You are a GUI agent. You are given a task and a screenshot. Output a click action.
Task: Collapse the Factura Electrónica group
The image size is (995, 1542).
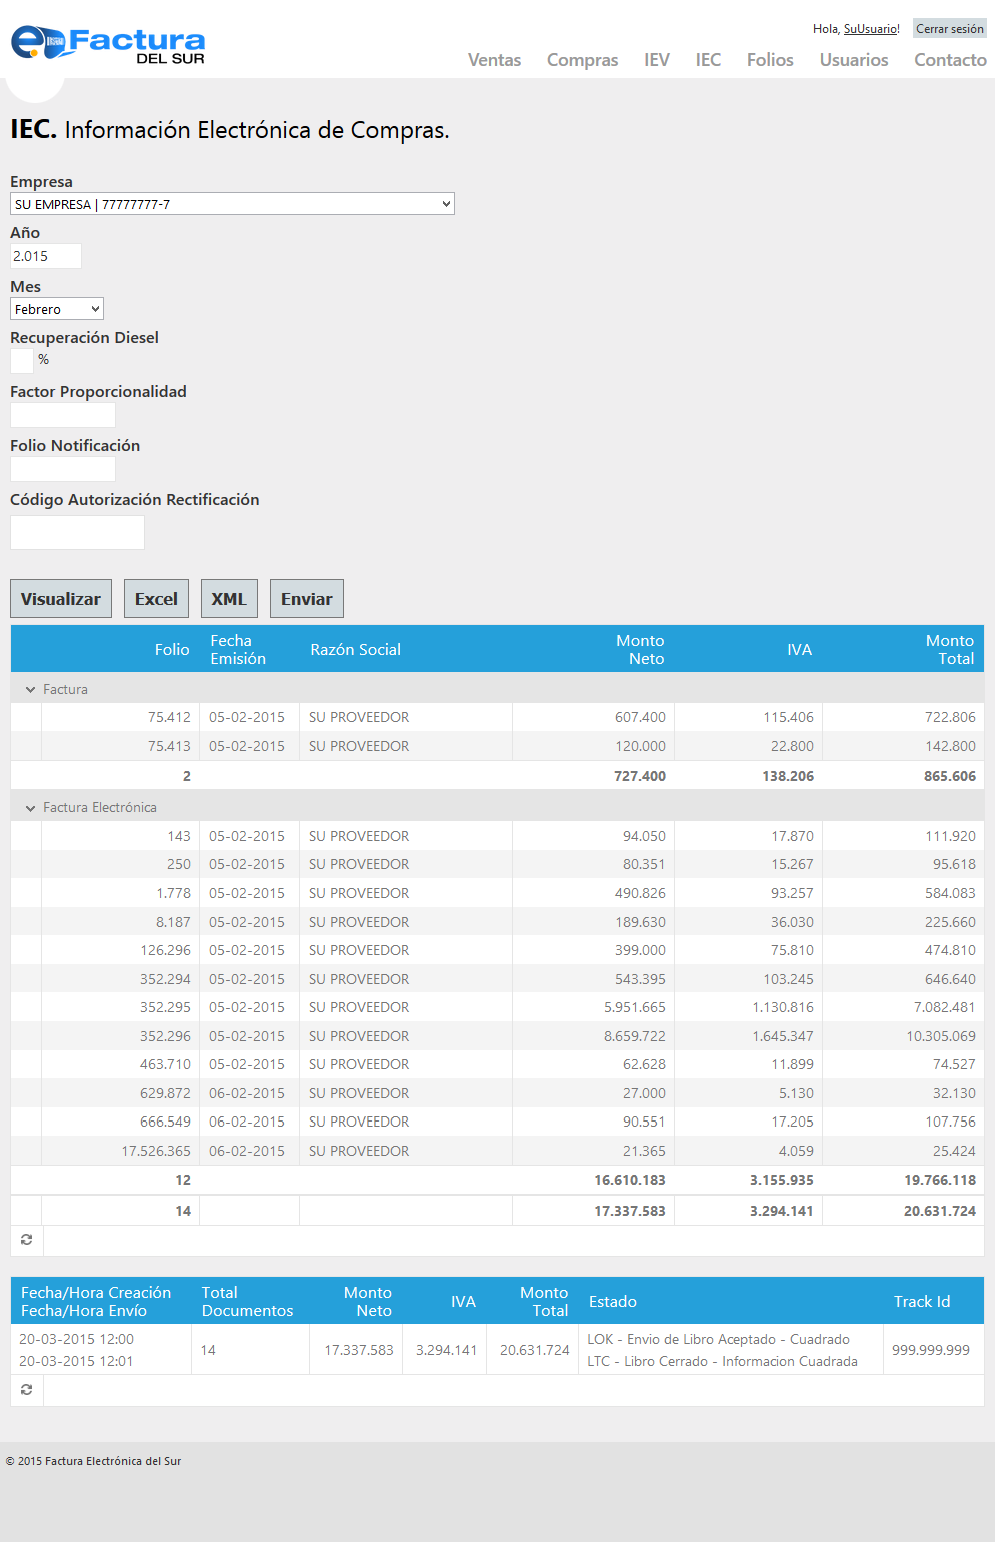(x=31, y=808)
